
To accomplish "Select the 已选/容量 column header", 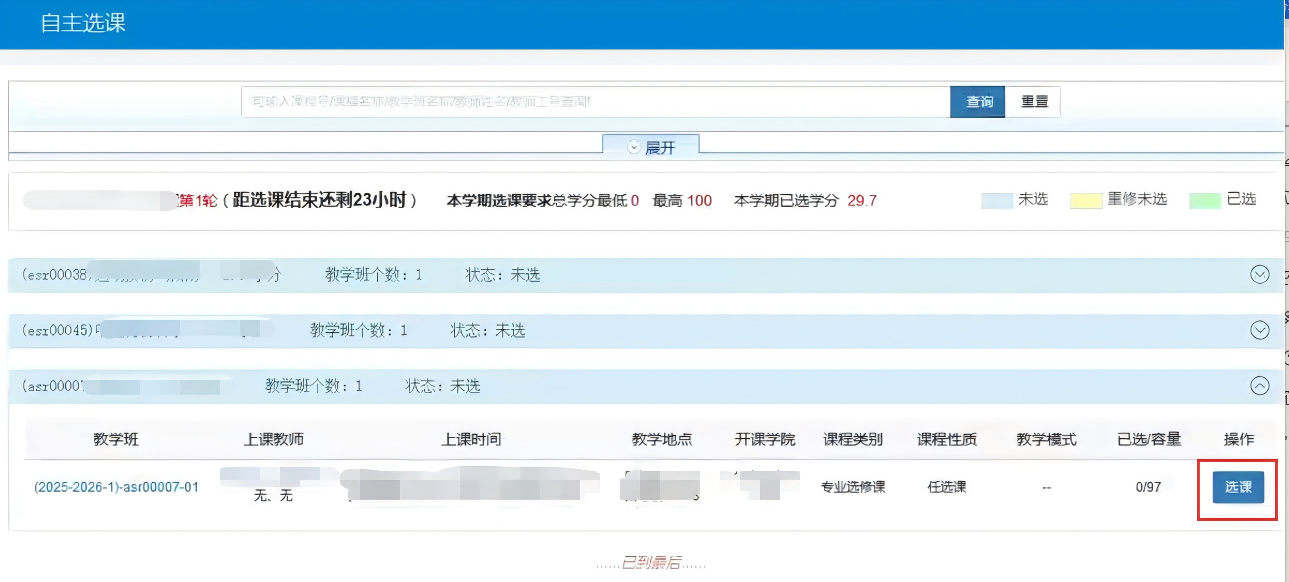I will click(x=1149, y=439).
